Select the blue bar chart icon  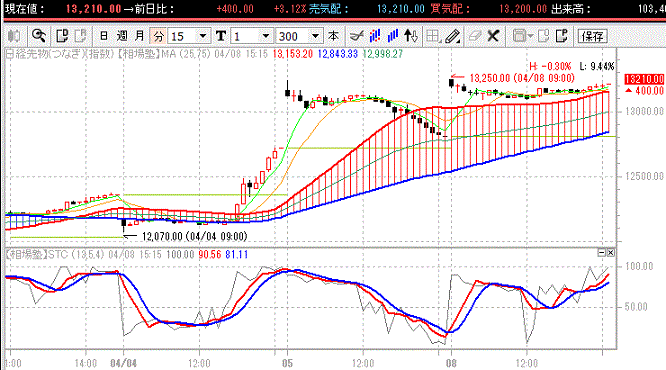tap(392, 36)
